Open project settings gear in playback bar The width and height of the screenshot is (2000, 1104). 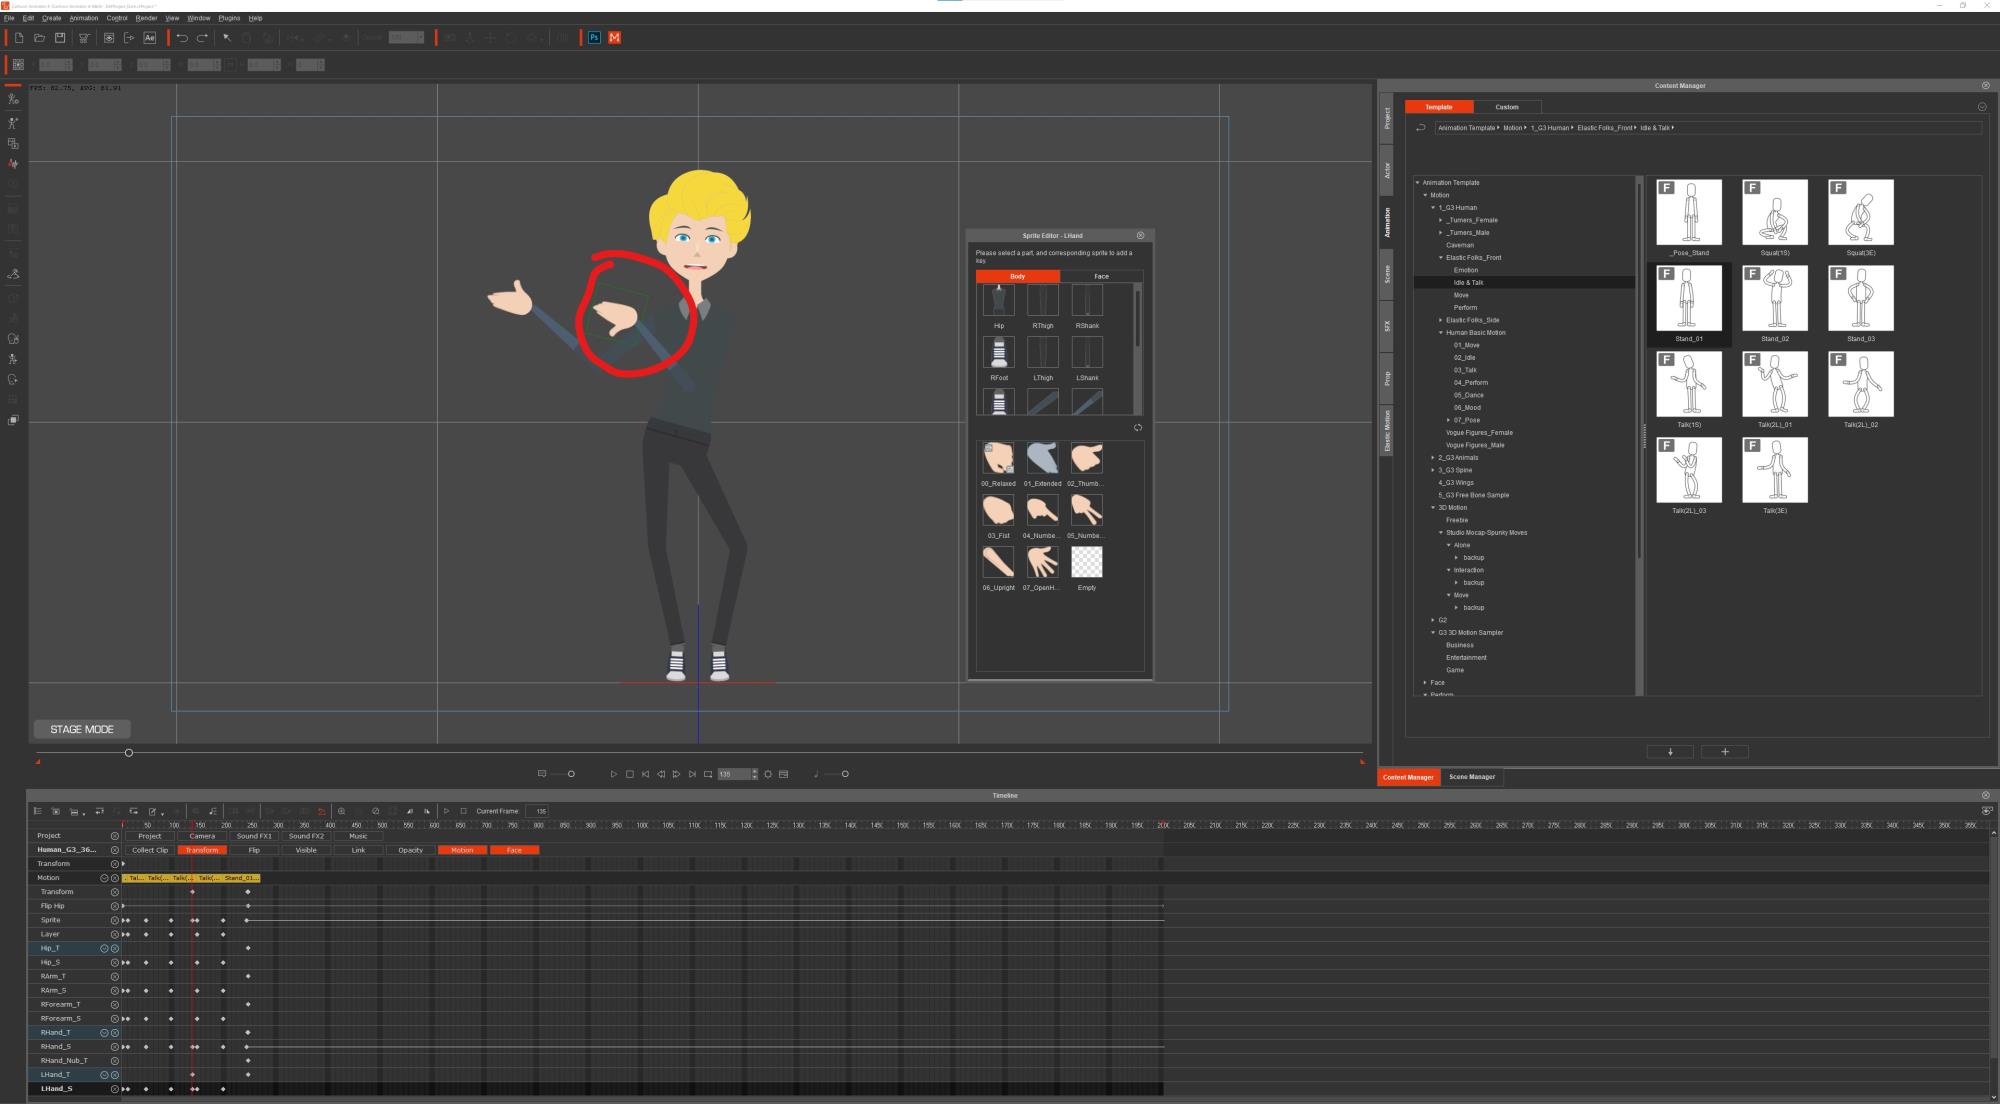tap(768, 774)
